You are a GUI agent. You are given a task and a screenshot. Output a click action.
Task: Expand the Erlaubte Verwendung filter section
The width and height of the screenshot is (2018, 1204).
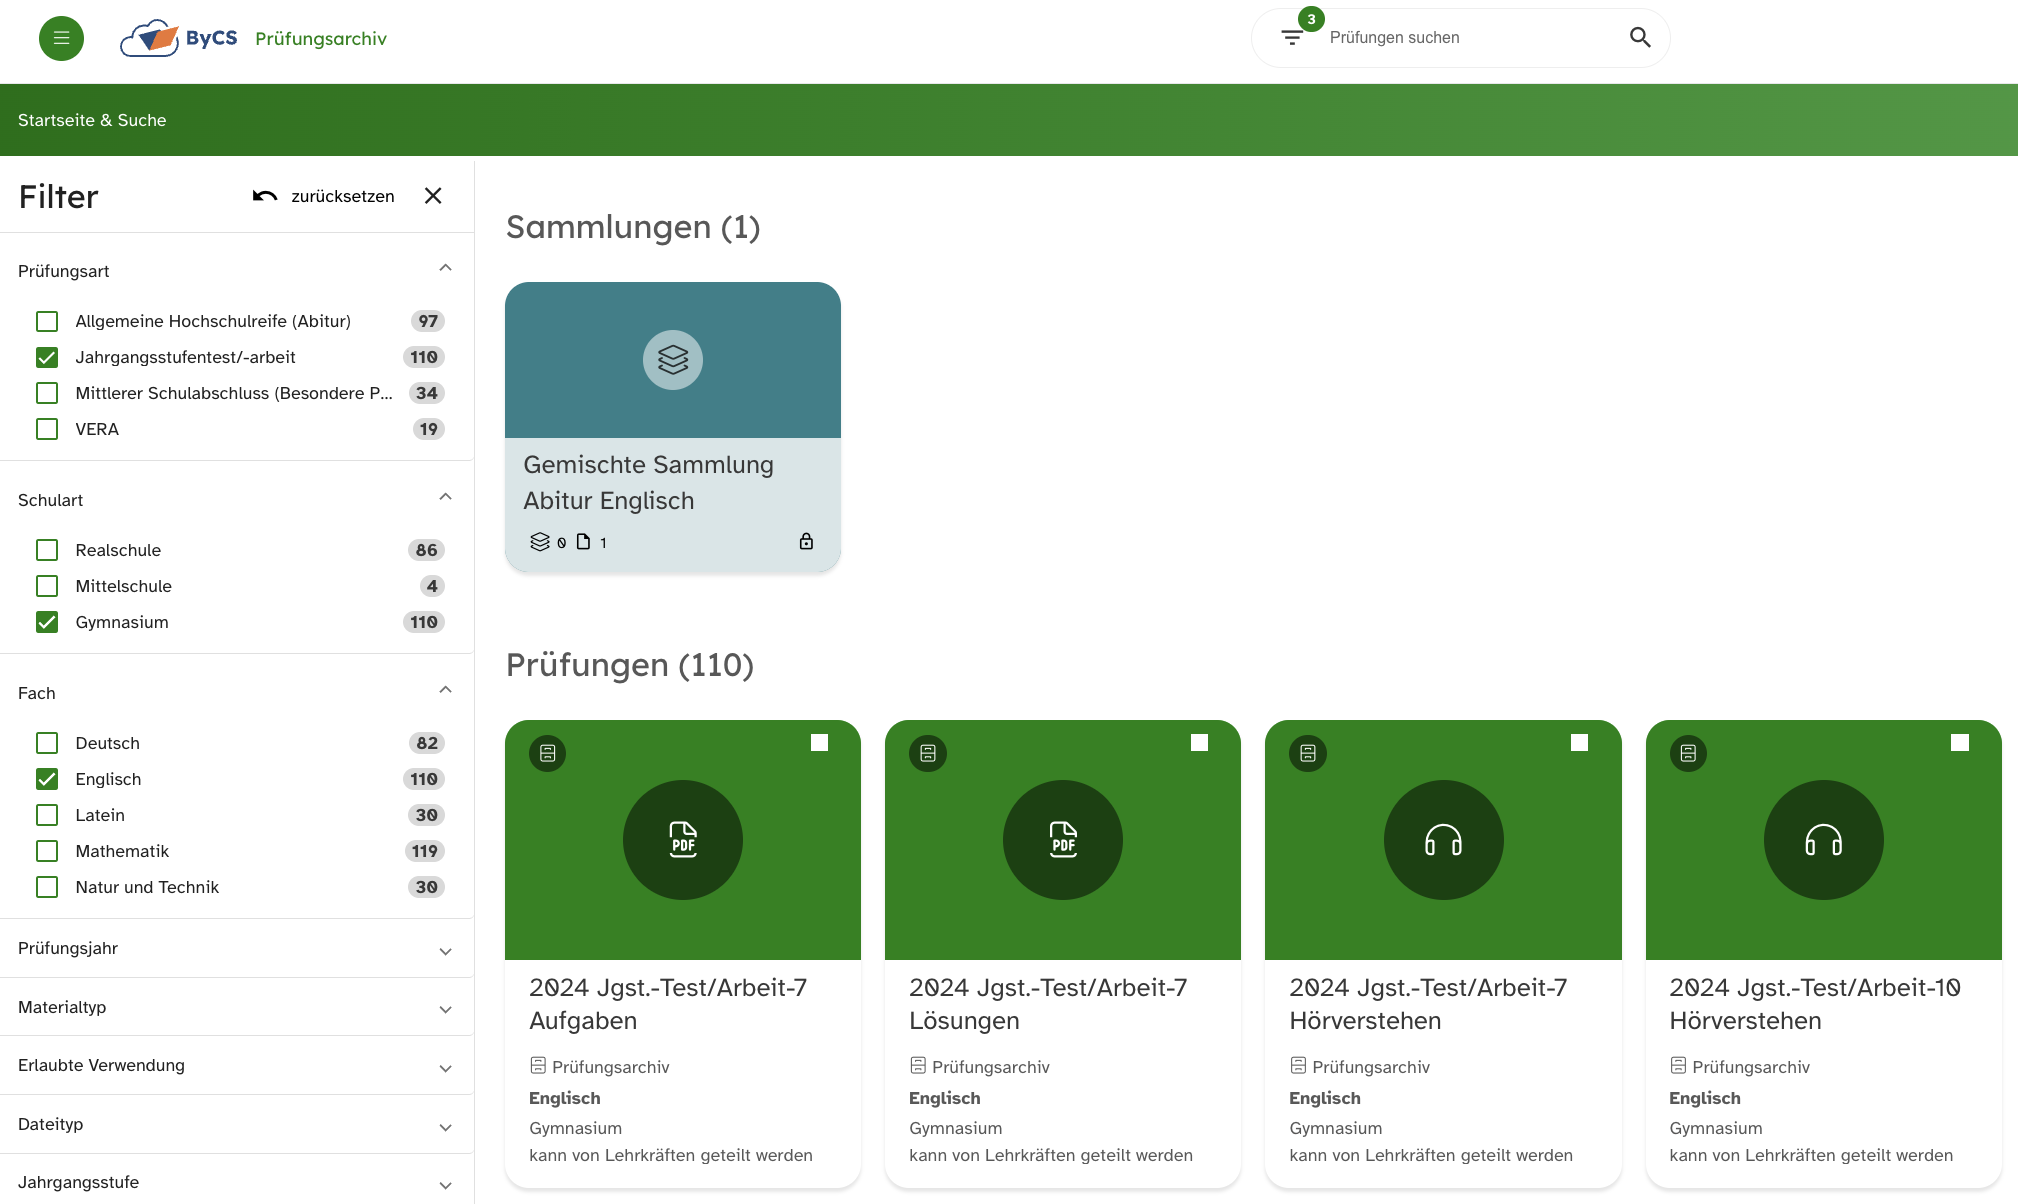pos(446,1068)
